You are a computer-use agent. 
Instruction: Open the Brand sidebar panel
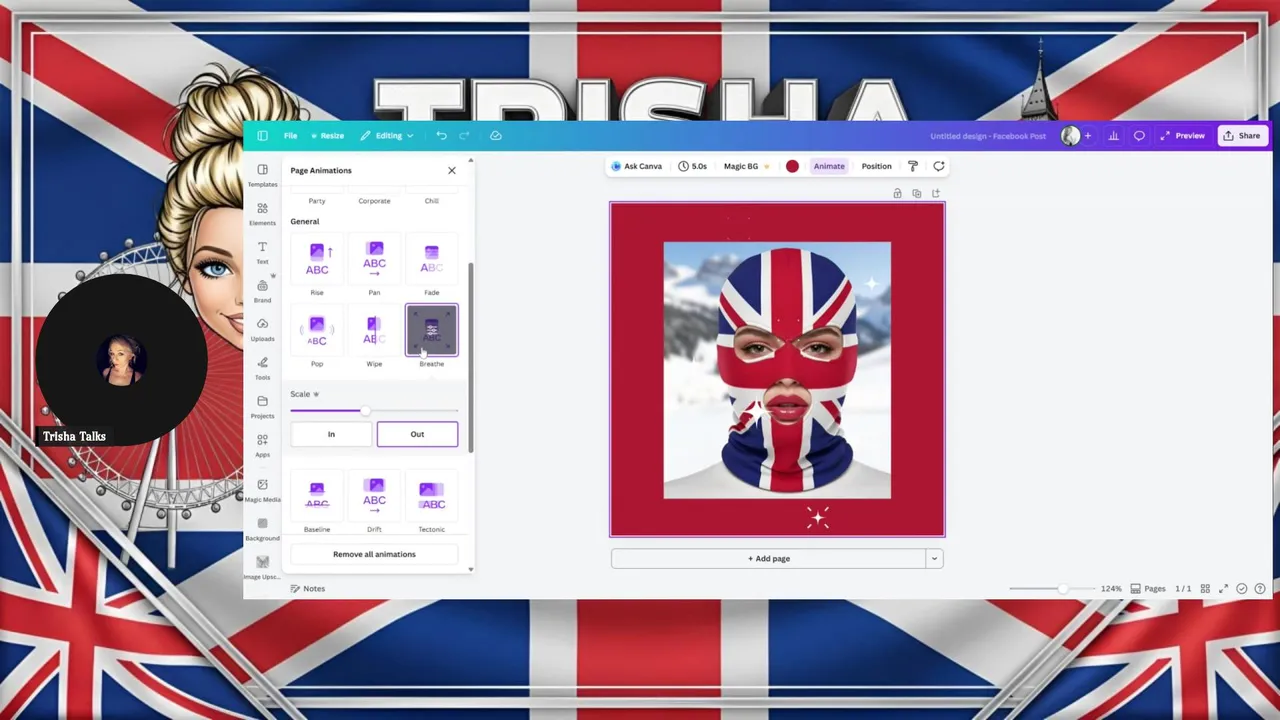click(262, 291)
